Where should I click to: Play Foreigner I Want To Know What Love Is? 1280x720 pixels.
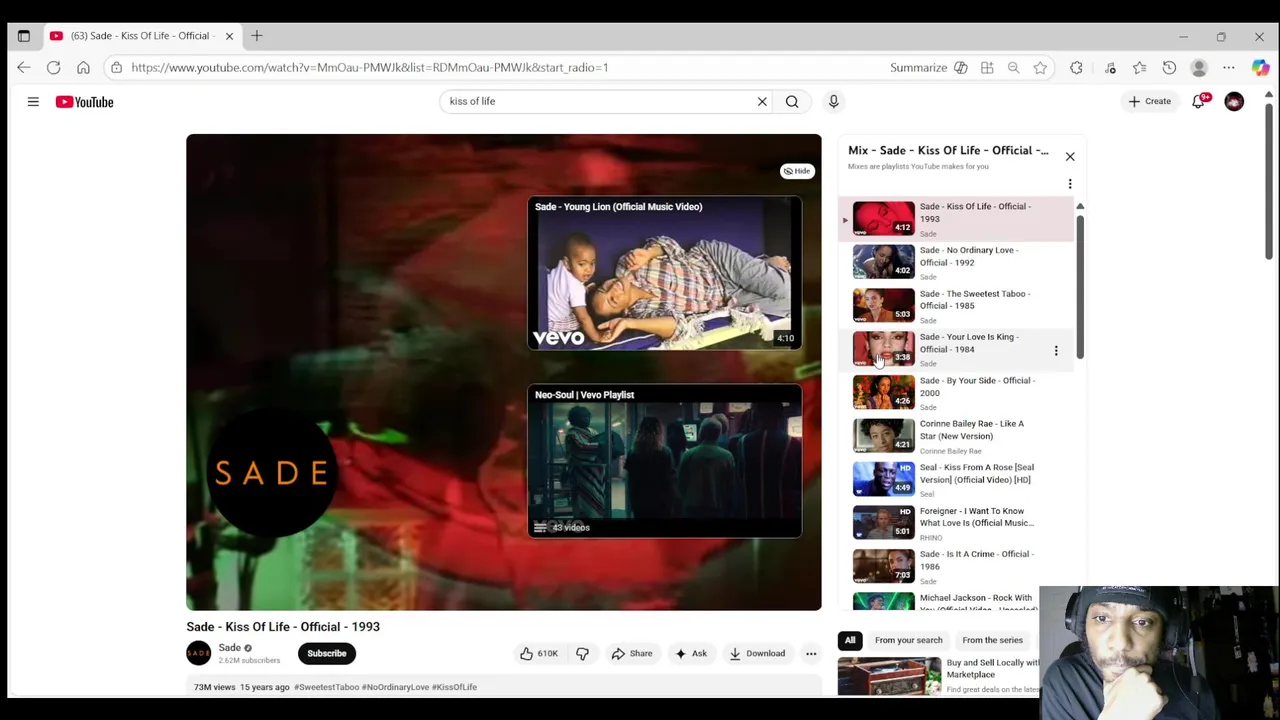click(955, 523)
